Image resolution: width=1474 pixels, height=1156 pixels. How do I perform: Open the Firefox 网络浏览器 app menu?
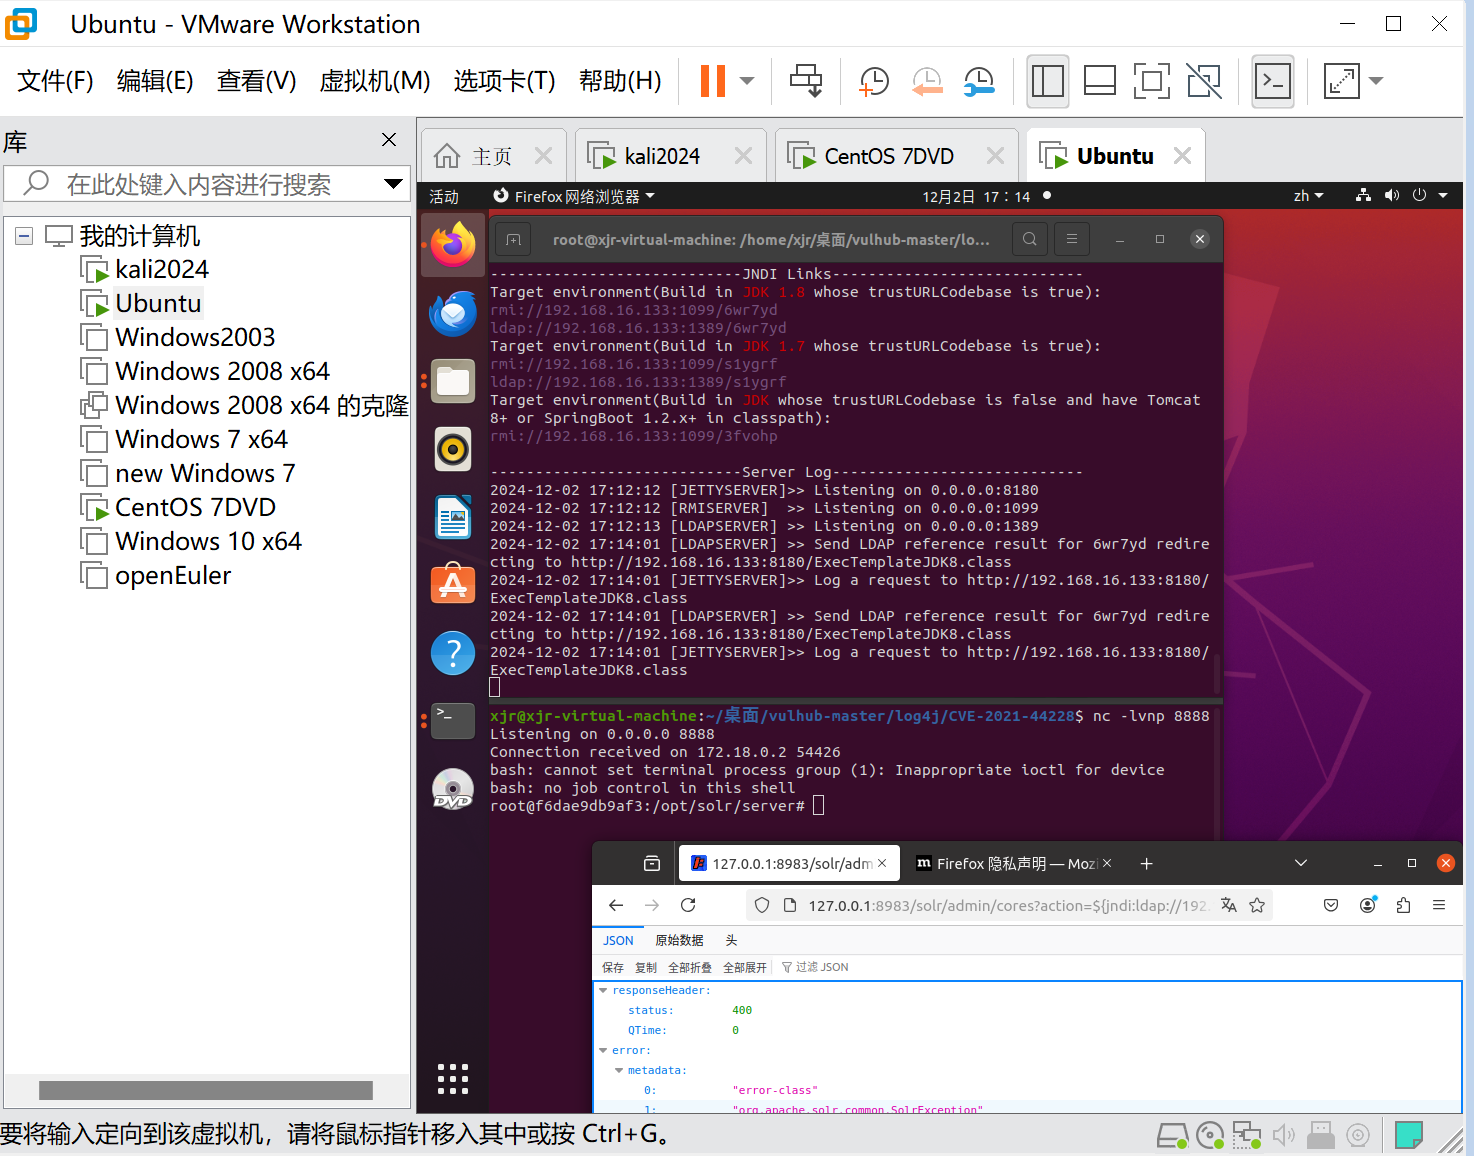coord(574,196)
